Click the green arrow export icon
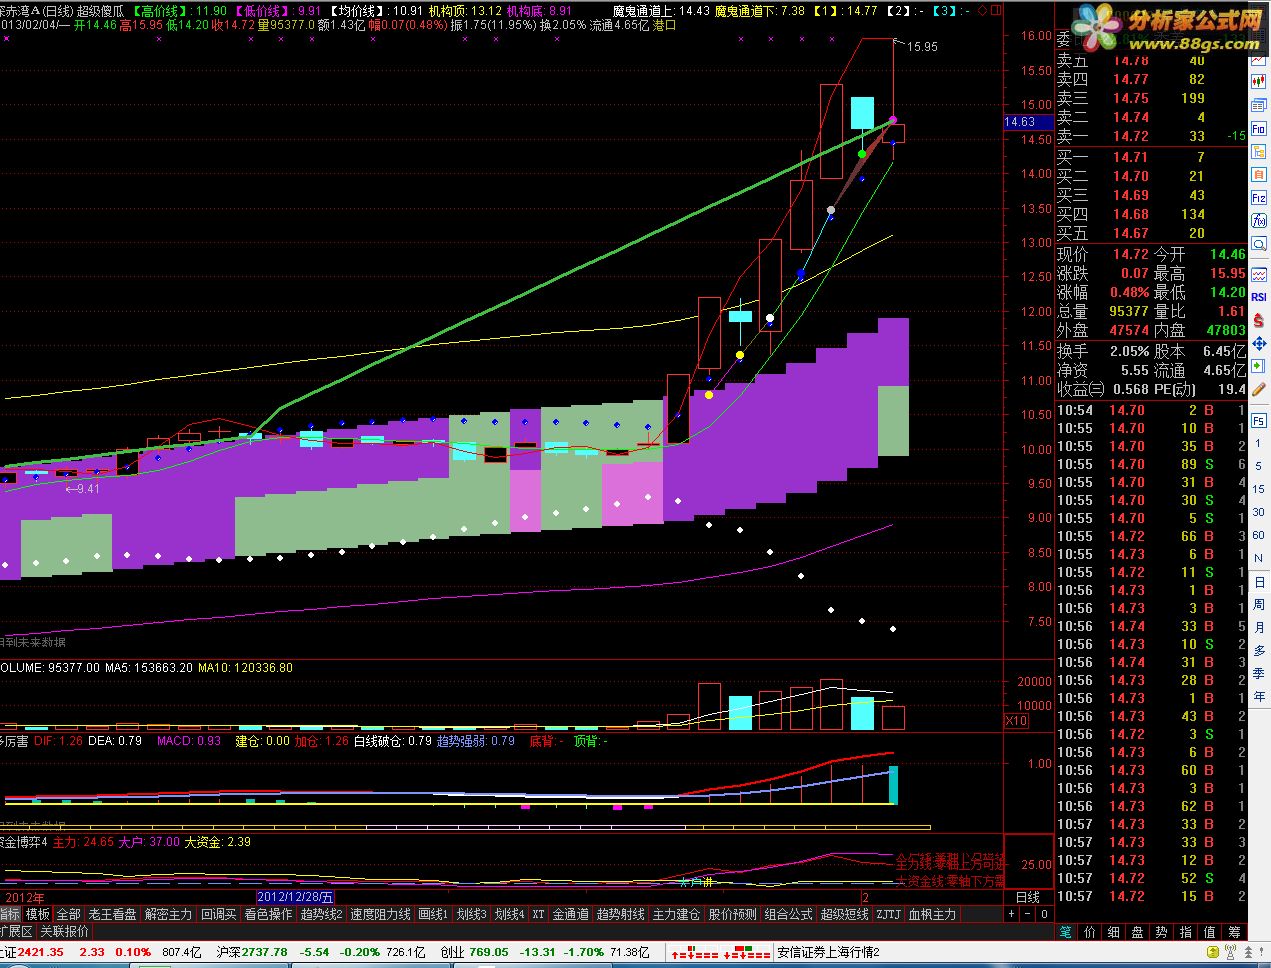1271x968 pixels. [x=1259, y=366]
